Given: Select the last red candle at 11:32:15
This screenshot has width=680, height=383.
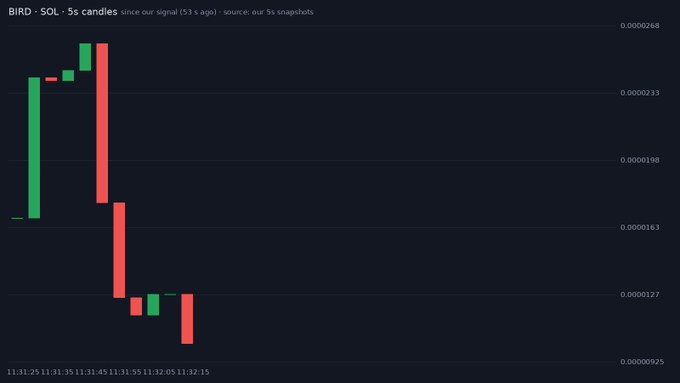Looking at the screenshot, I should (x=187, y=319).
